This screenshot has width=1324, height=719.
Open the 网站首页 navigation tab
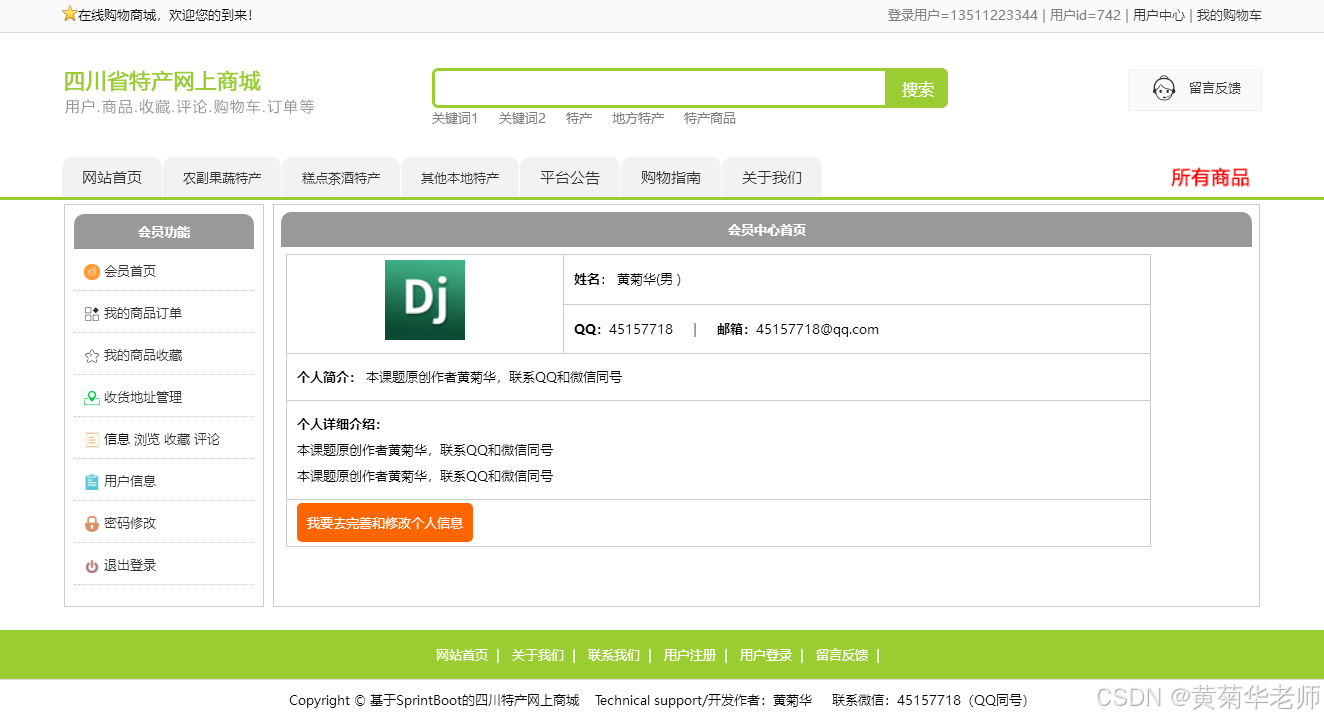click(x=112, y=178)
